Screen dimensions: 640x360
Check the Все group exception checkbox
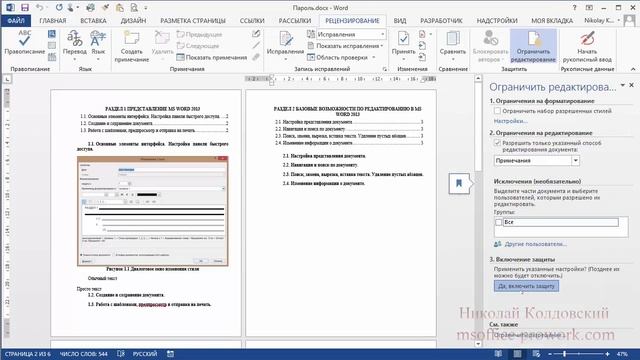pos(498,222)
